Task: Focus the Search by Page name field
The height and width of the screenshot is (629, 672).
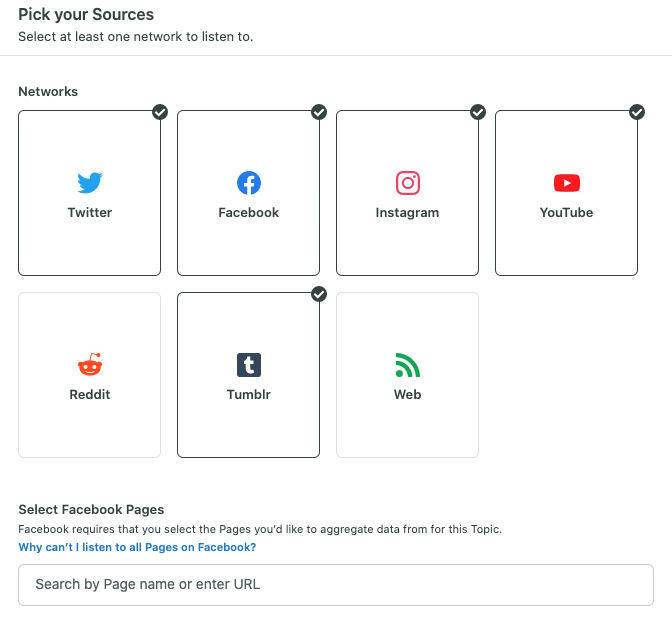Action: 336,585
